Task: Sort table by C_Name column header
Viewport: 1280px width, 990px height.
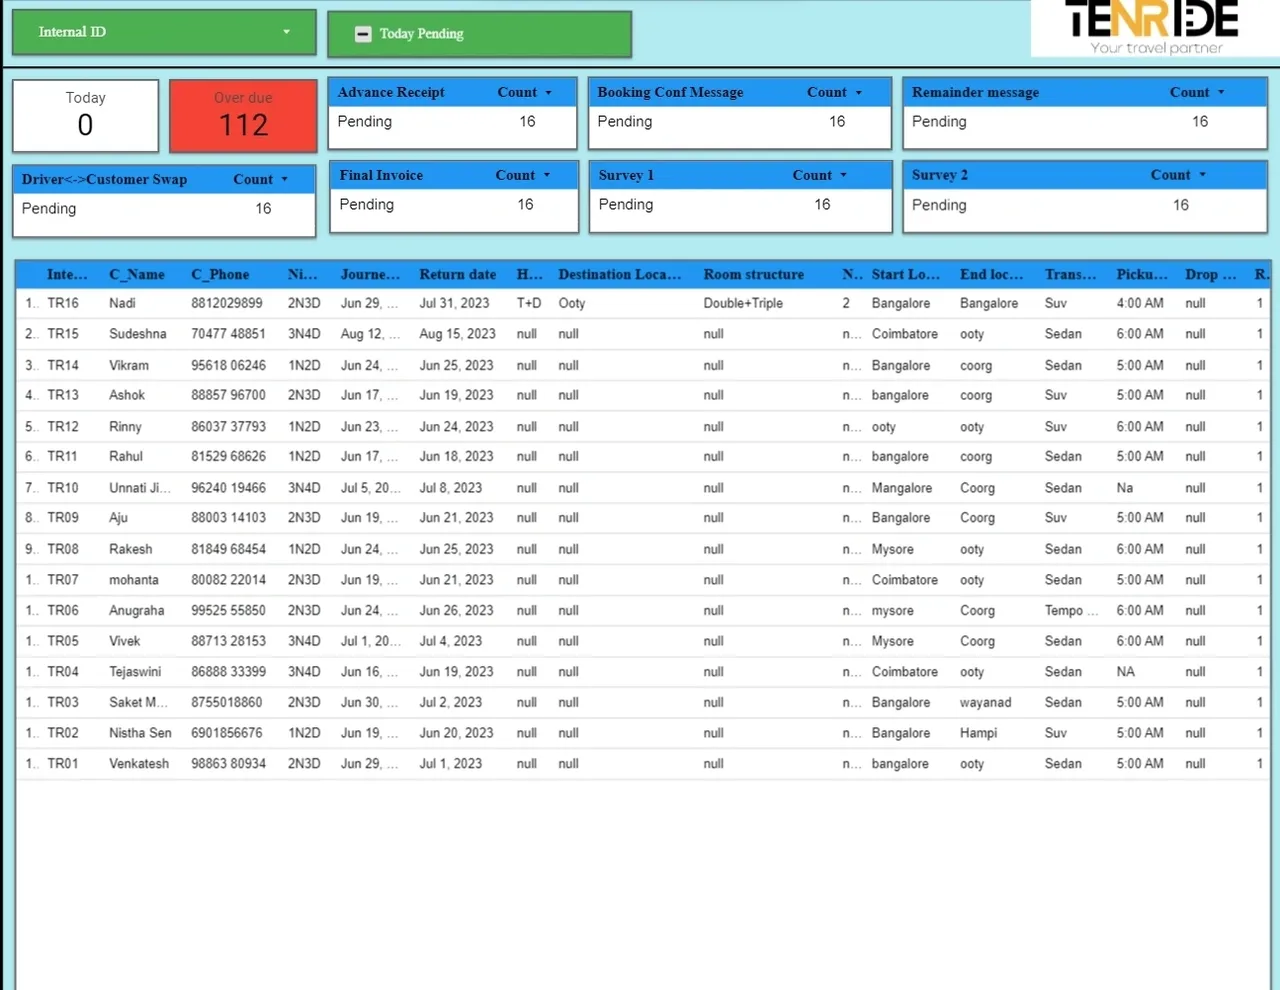Action: [137, 274]
